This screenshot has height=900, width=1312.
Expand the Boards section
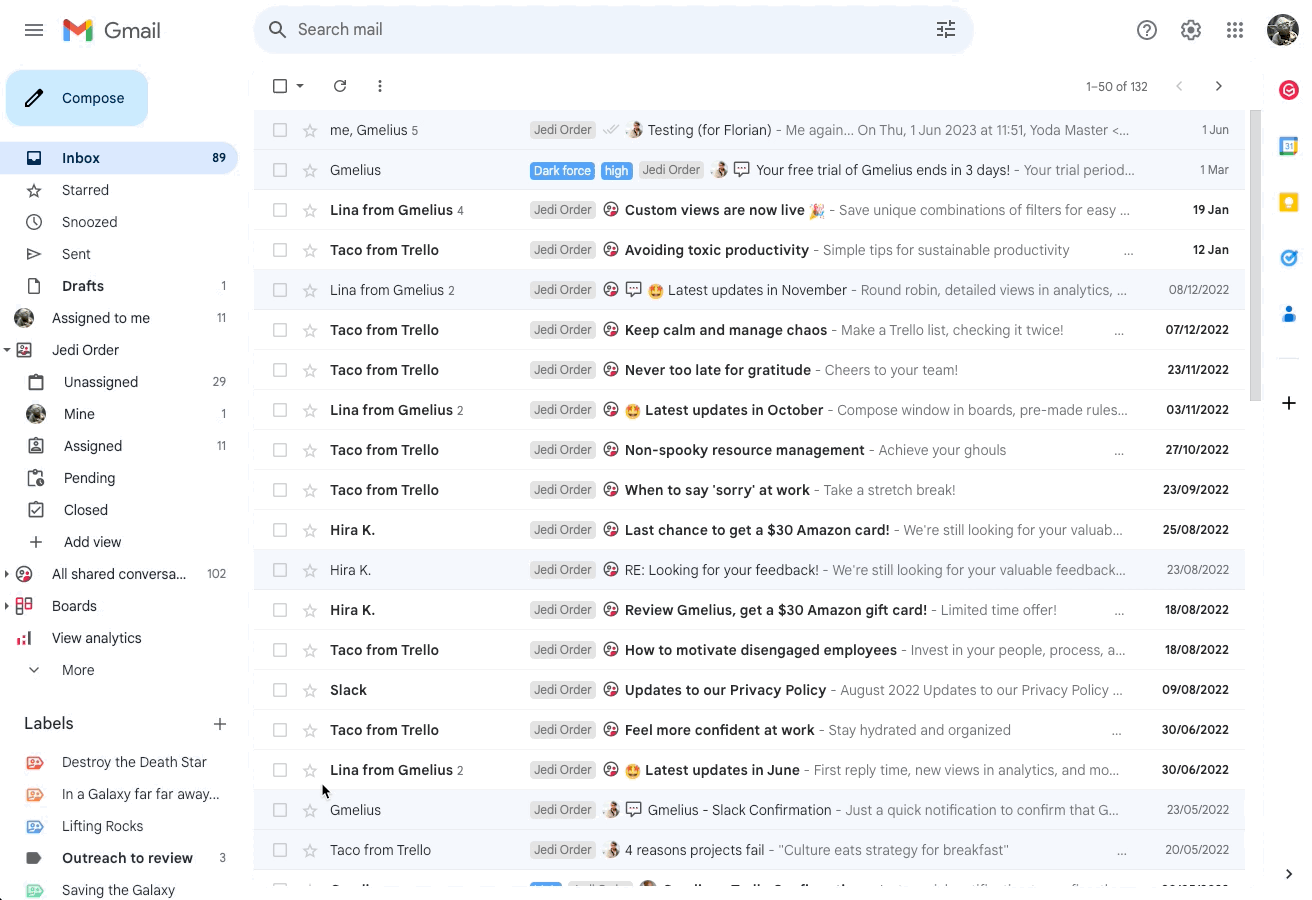tap(7, 606)
